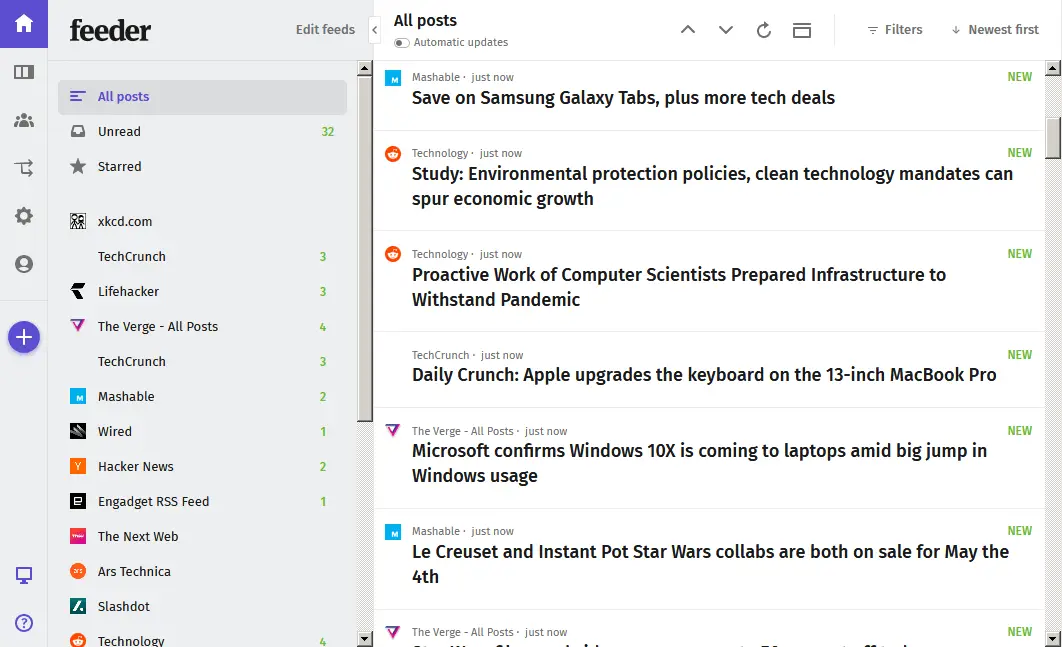The image size is (1062, 647).
Task: Select the Unread folder
Action: [x=203, y=131]
